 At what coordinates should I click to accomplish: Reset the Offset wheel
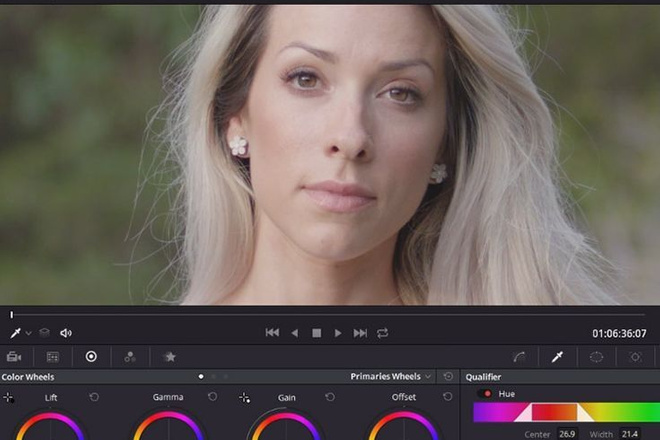[448, 397]
